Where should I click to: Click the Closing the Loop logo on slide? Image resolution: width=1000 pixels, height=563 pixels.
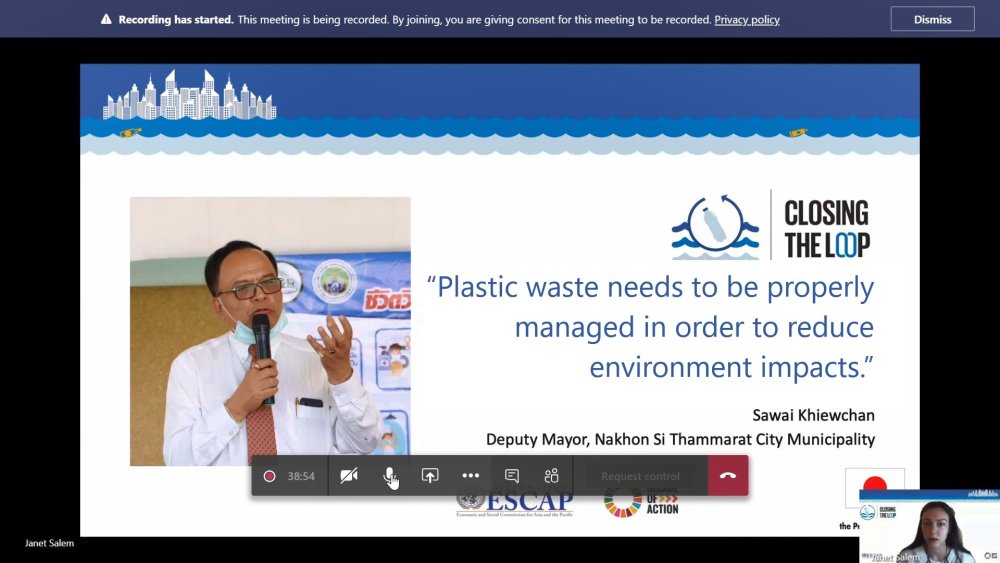click(770, 226)
